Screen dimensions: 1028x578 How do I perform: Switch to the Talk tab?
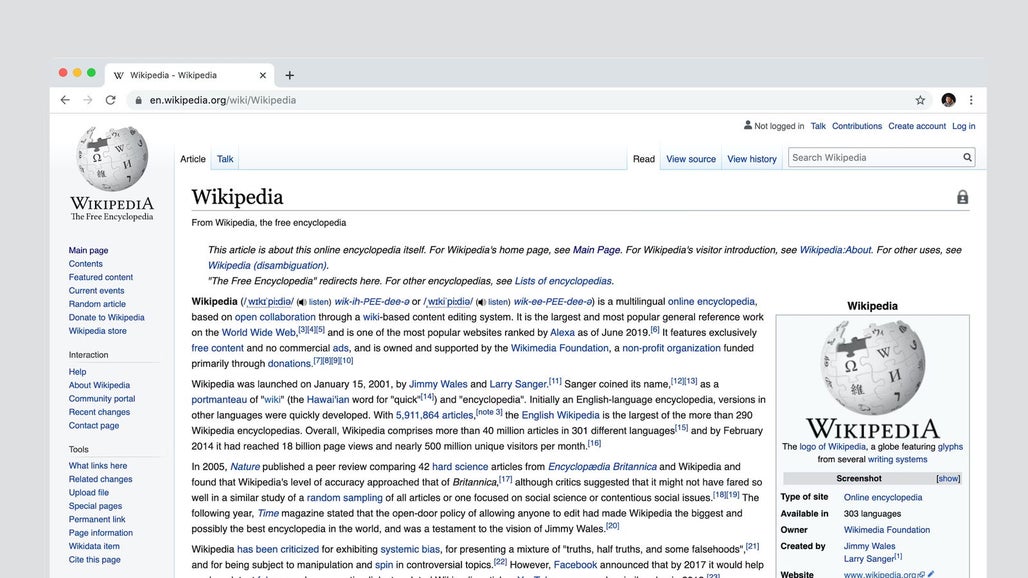[x=225, y=159]
